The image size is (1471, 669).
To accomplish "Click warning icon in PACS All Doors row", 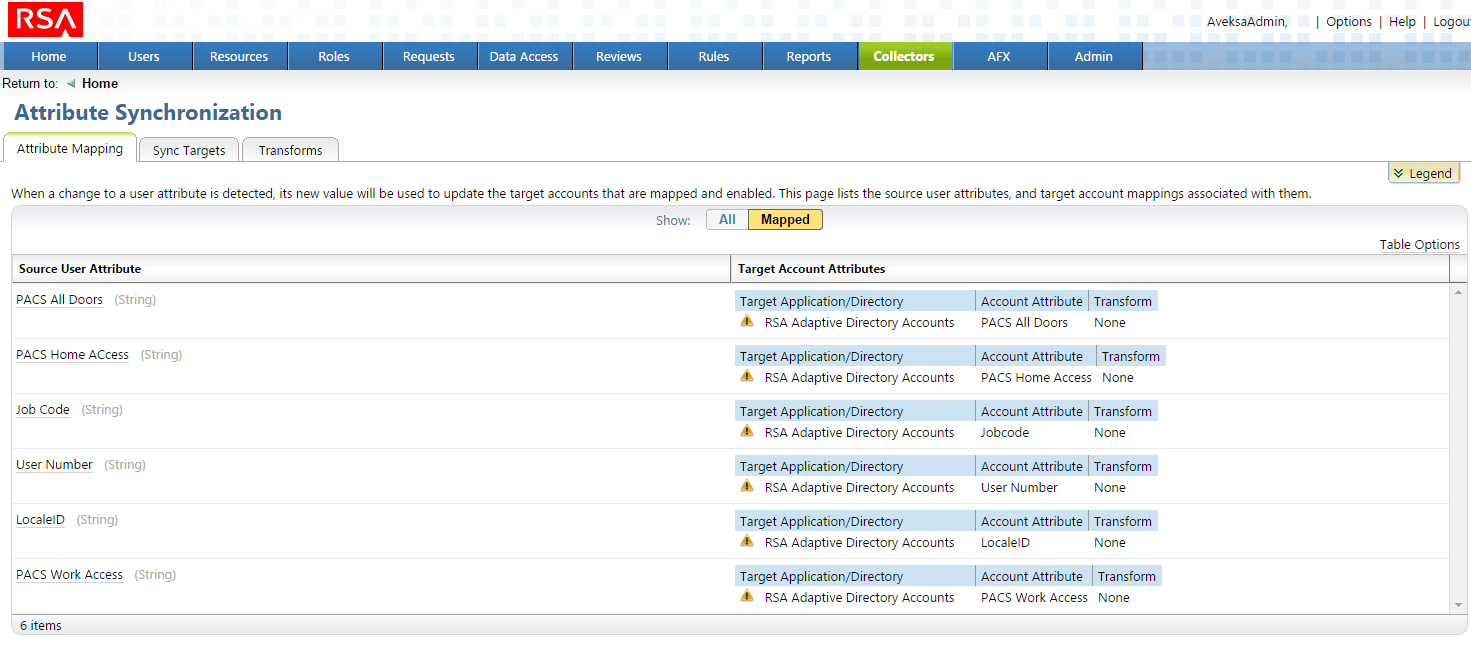I will (747, 321).
